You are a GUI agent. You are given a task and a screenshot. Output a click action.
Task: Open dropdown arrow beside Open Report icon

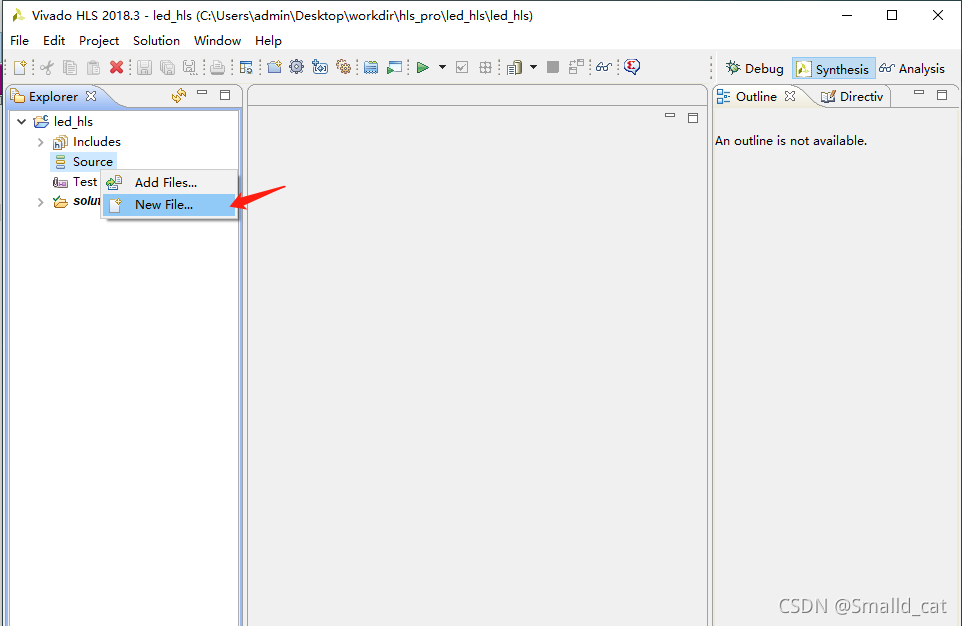coord(533,67)
